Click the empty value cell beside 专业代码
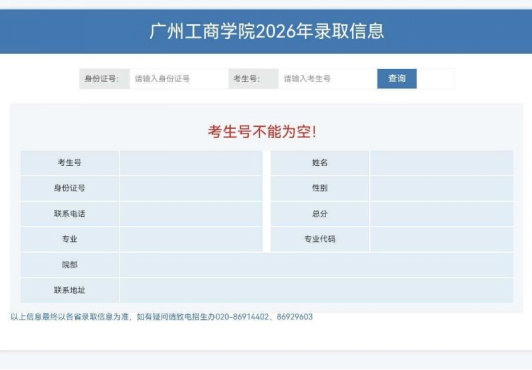This screenshot has height=370, width=532. [442, 239]
